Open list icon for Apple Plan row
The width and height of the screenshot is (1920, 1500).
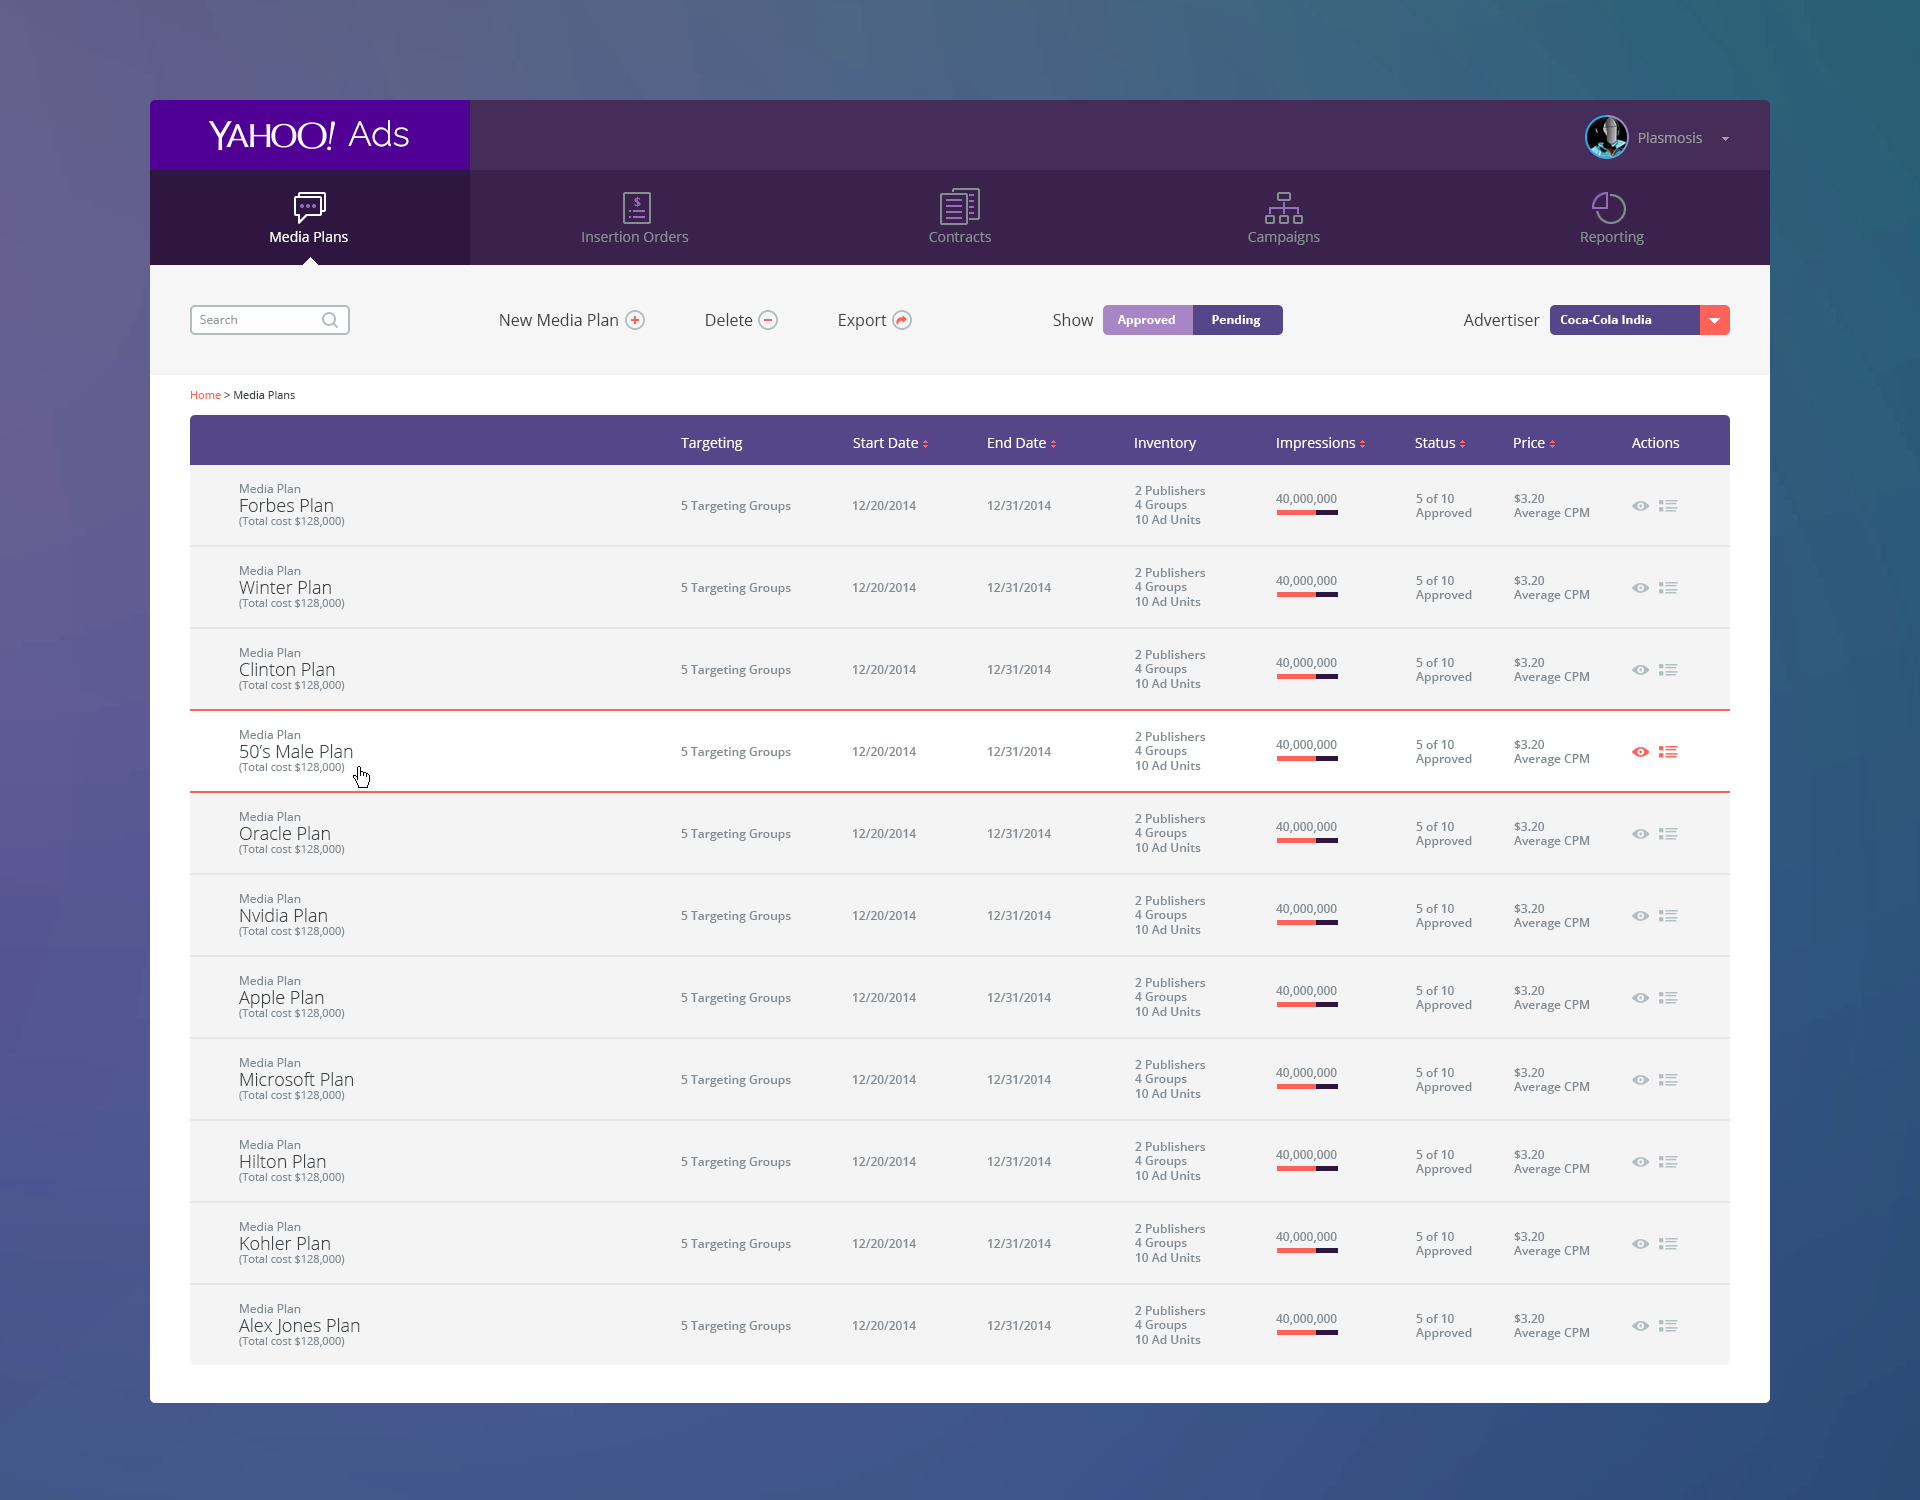click(x=1668, y=998)
